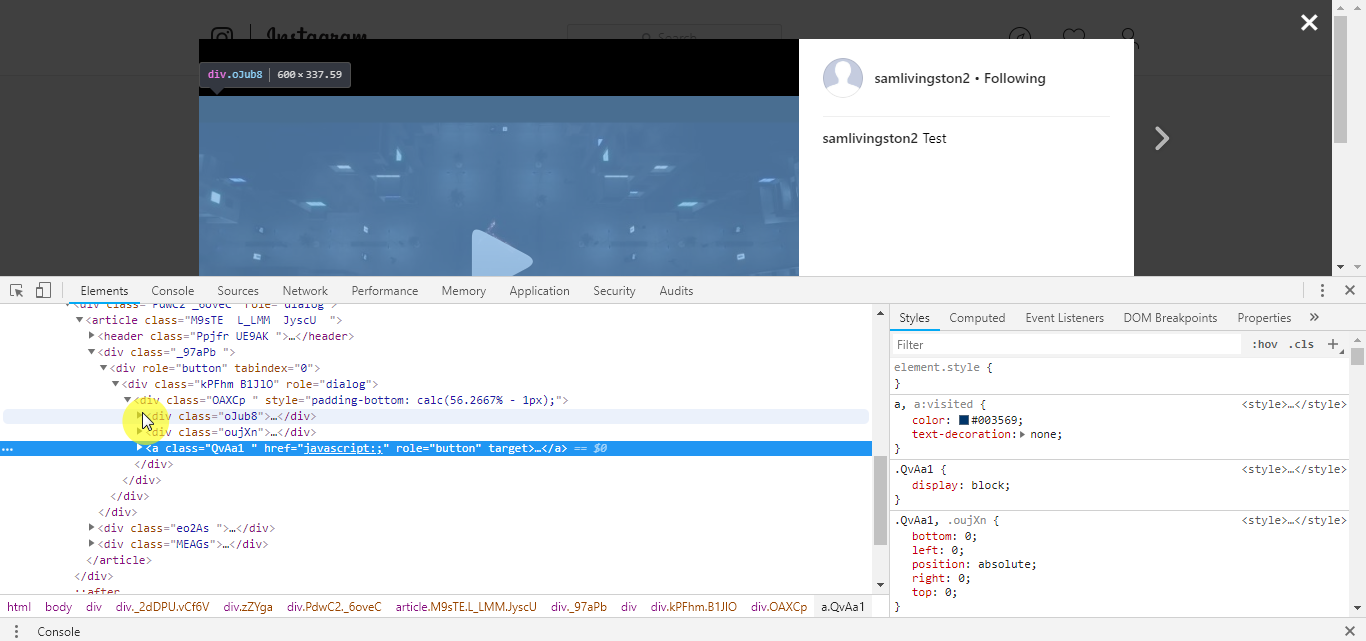This screenshot has width=1366, height=641.
Task: Open samlivingston2 profile link in header
Action: 922,78
